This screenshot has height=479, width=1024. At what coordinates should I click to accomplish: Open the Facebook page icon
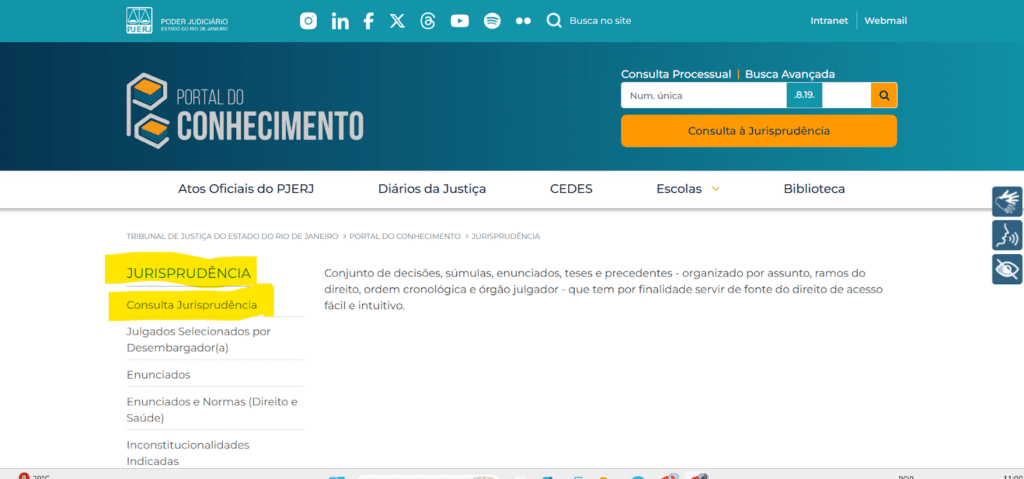369,21
